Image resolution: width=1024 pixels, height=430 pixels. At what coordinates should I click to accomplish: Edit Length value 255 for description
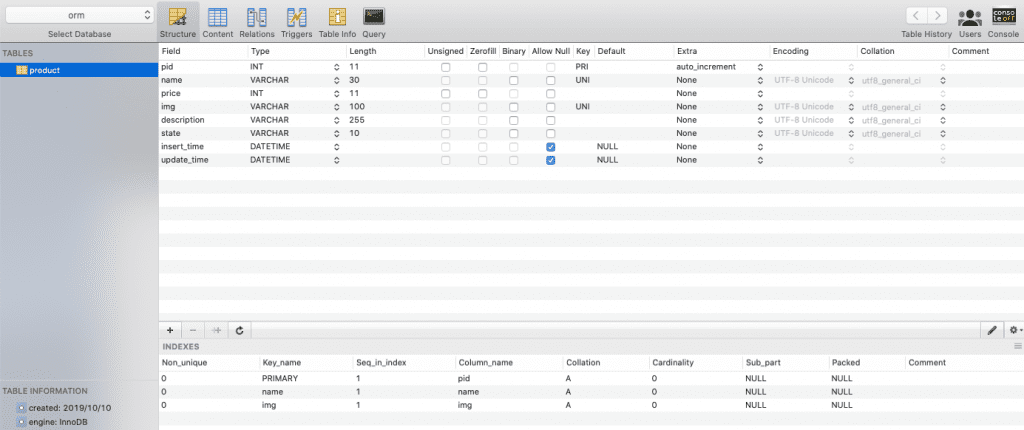click(x=357, y=120)
